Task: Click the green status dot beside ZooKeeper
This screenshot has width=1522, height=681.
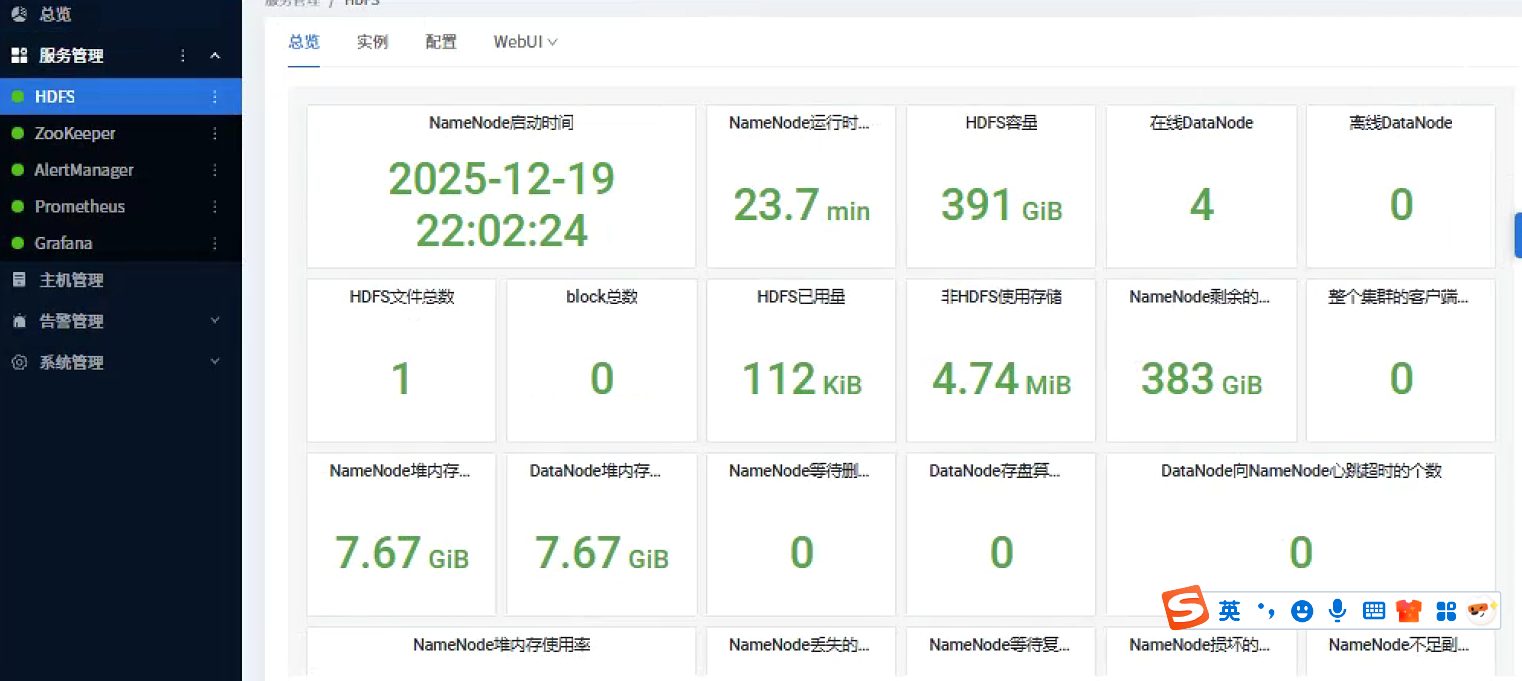Action: coord(17,133)
